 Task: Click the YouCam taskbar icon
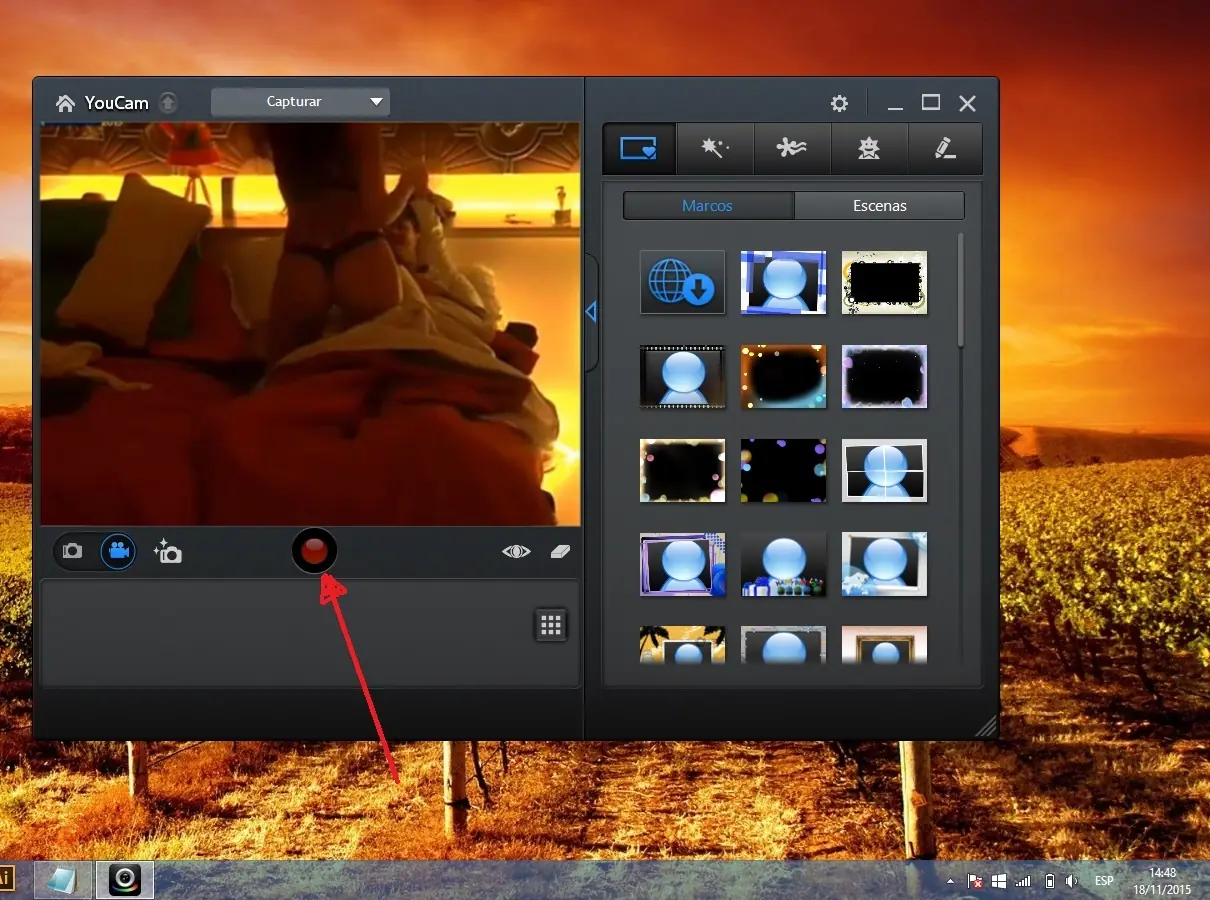point(125,880)
